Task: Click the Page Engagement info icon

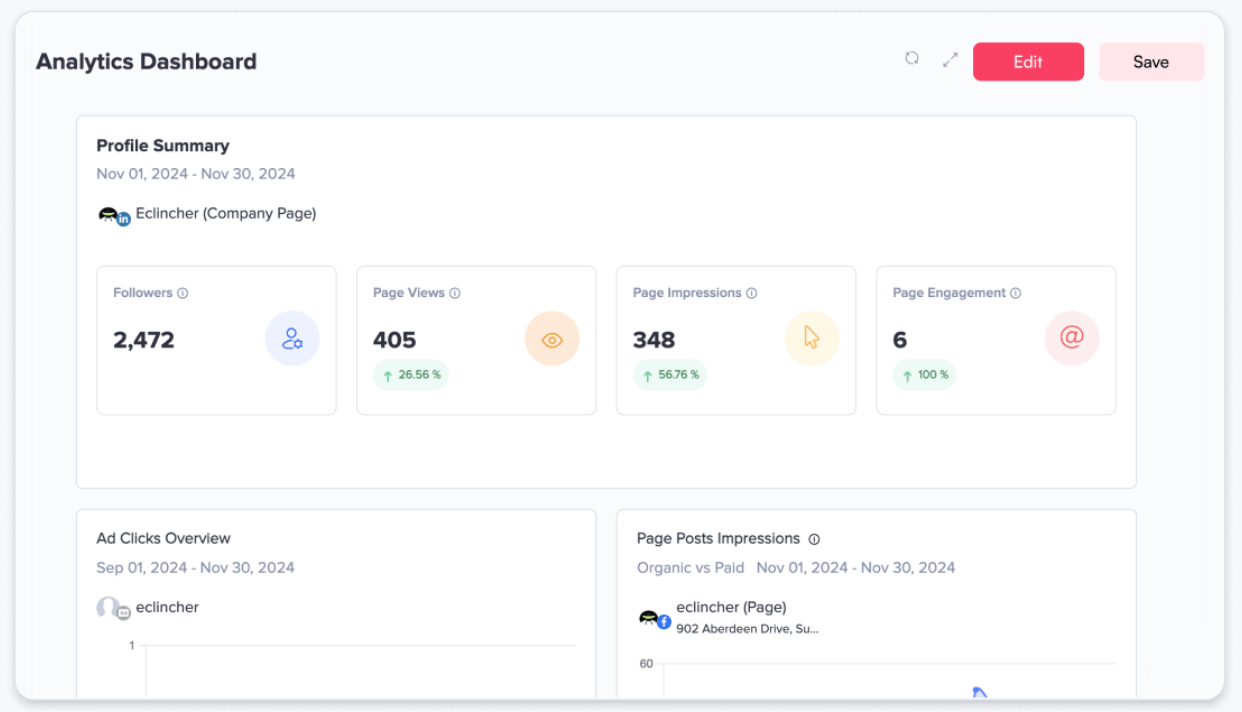Action: [1016, 293]
